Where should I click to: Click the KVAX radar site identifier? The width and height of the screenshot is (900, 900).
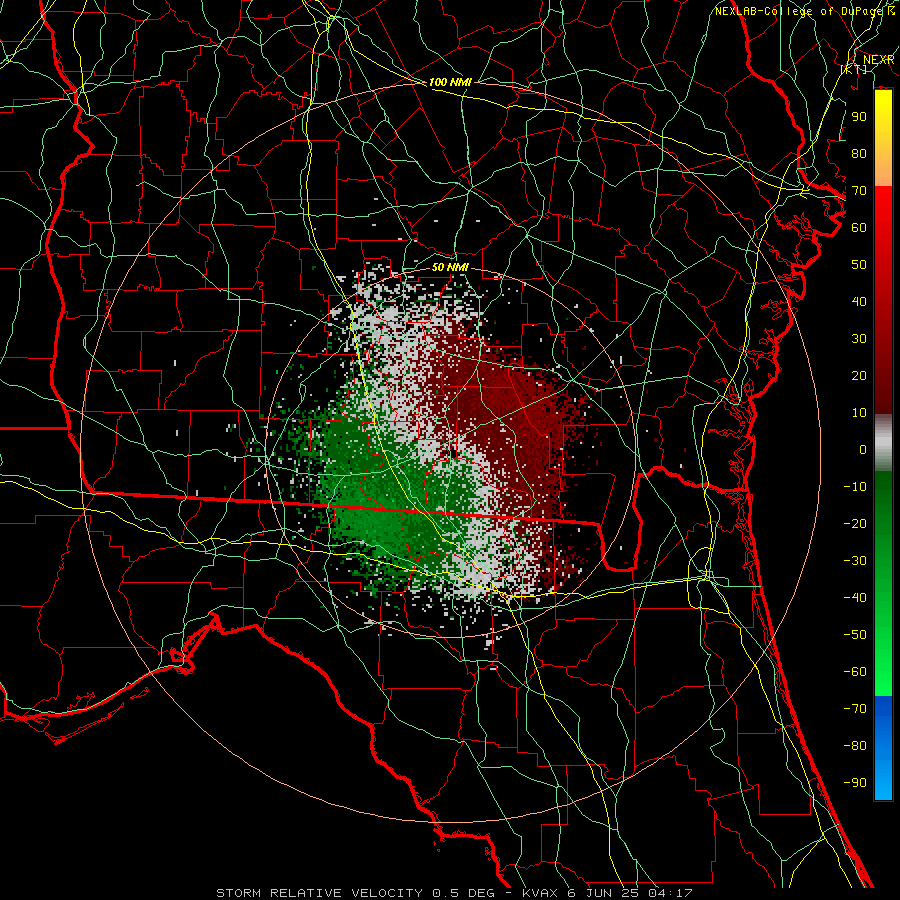(x=540, y=893)
